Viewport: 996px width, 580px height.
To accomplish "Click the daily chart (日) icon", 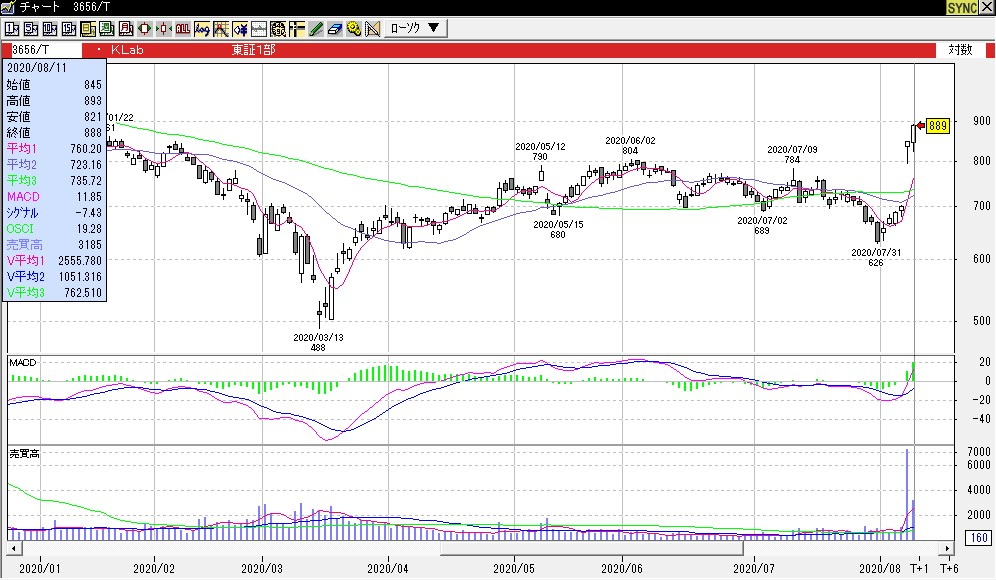I will [87, 28].
